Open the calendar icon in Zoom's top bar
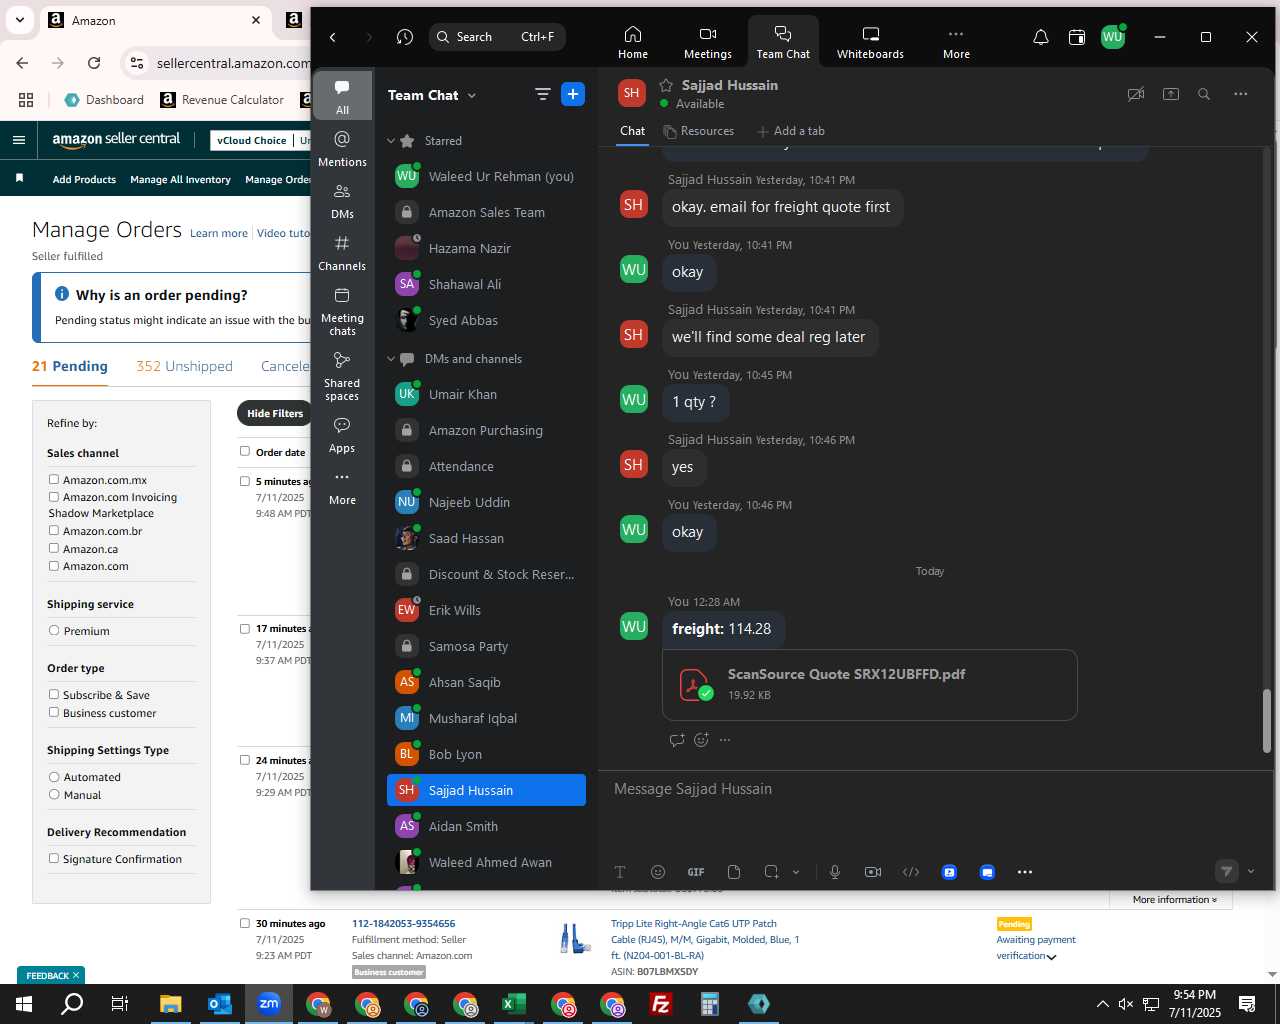This screenshot has height=1024, width=1280. pos(1077,37)
